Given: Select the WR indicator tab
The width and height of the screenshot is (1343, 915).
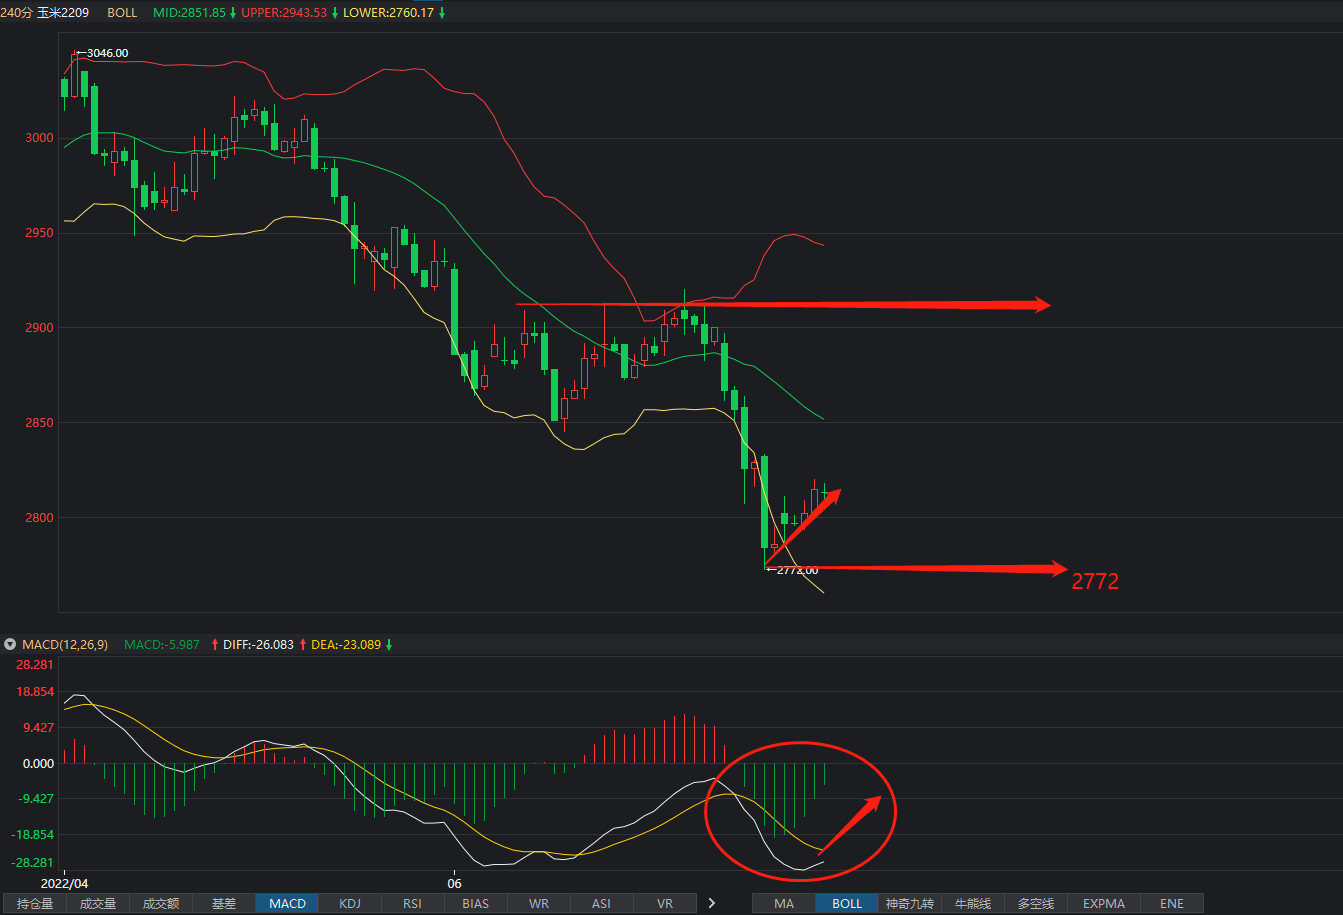Looking at the screenshot, I should (539, 903).
